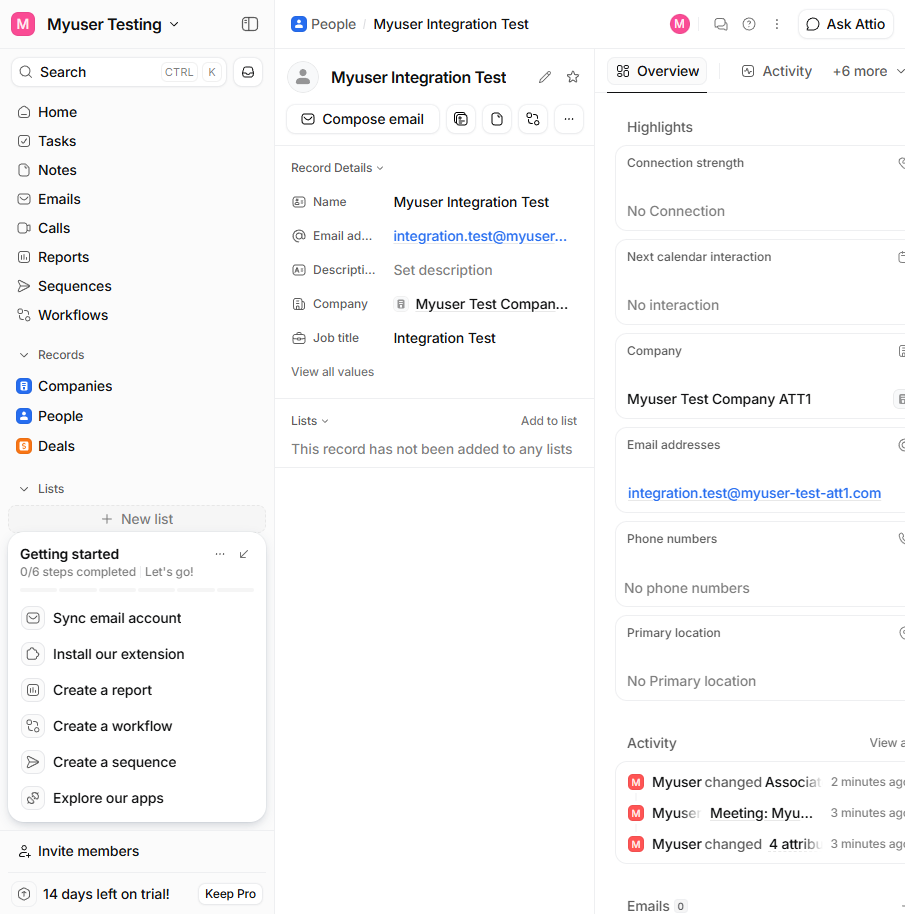
Task: Click the 4 attributes activity link
Action: point(795,844)
